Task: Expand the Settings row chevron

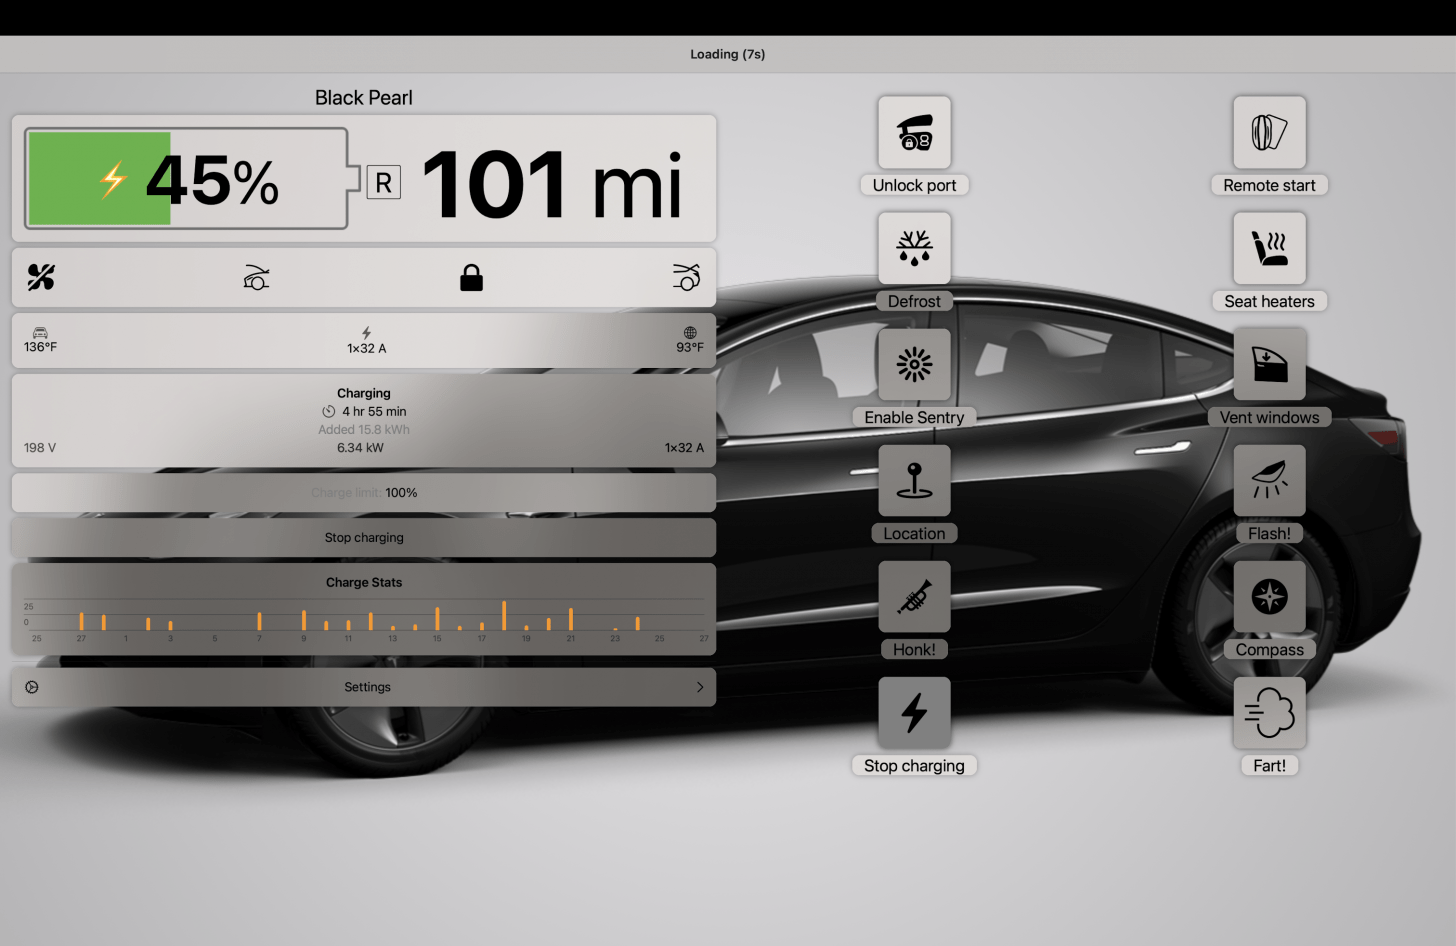Action: (699, 687)
